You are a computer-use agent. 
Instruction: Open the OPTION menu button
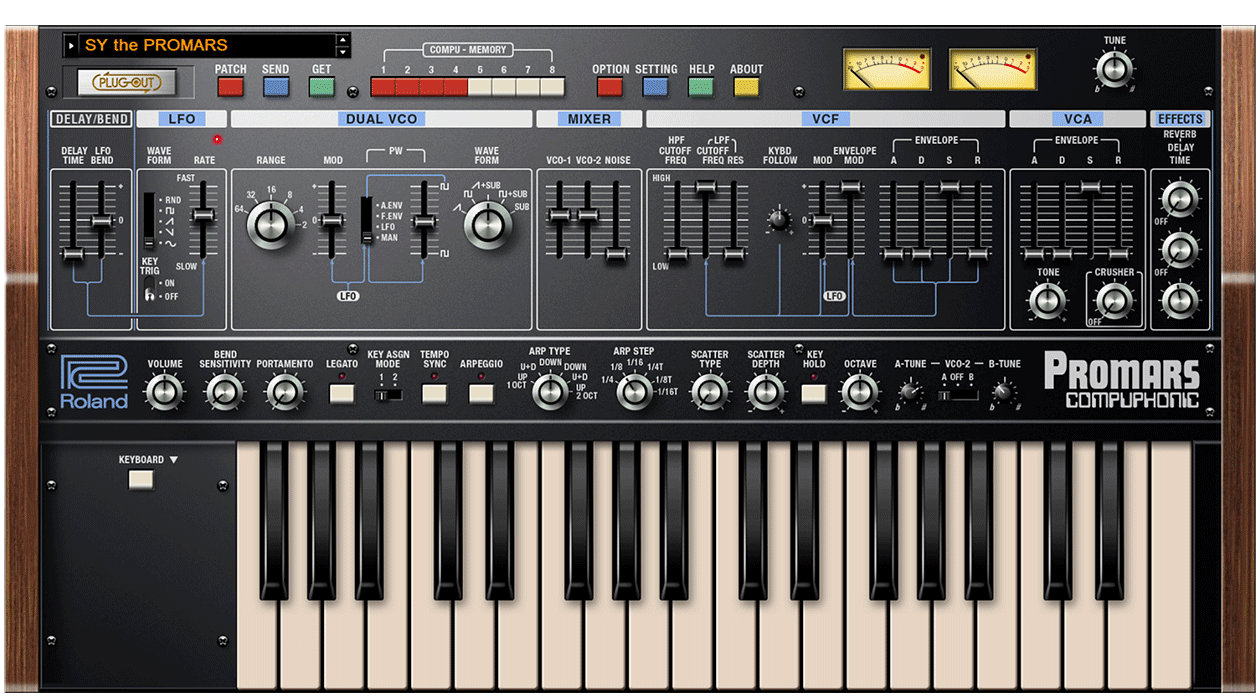click(610, 86)
